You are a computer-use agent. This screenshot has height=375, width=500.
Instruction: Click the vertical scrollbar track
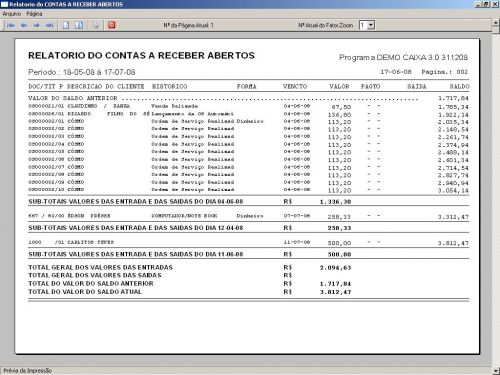[x=496, y=200]
